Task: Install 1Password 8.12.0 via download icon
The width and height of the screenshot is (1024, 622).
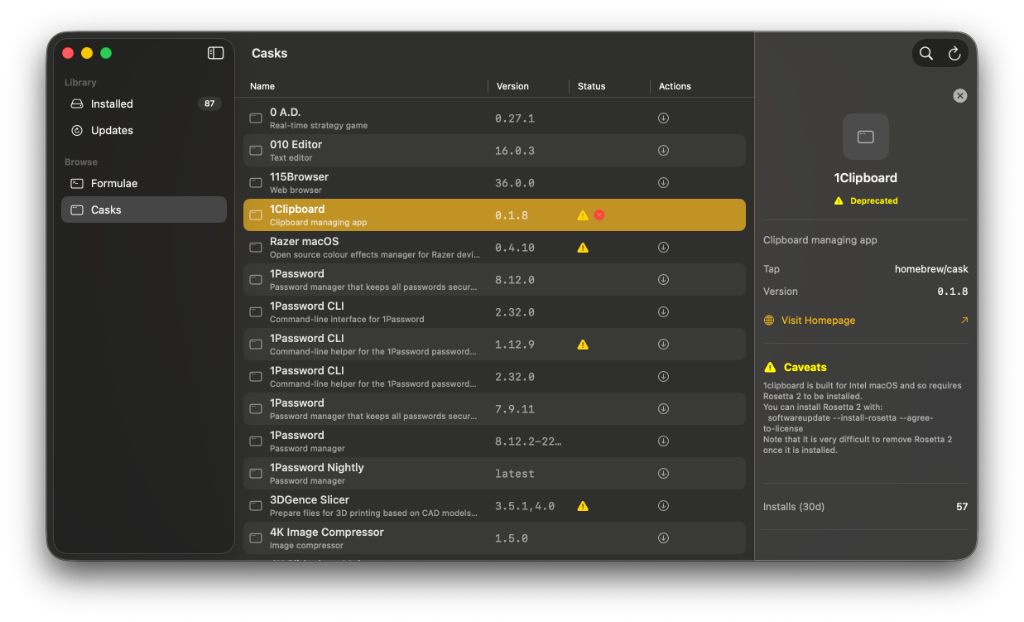Action: point(663,280)
